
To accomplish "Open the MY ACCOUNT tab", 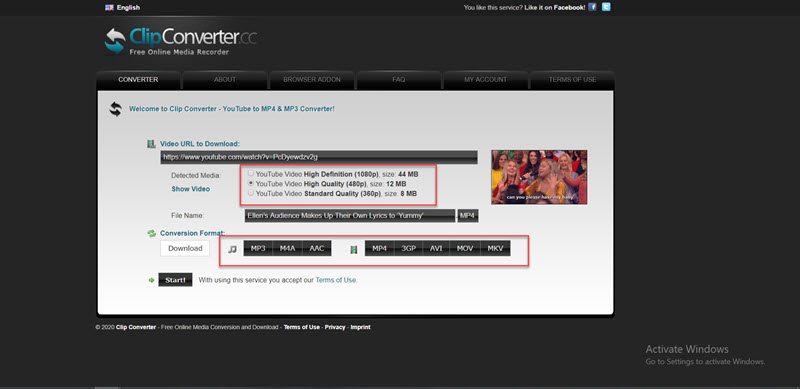I will pyautogui.click(x=485, y=80).
